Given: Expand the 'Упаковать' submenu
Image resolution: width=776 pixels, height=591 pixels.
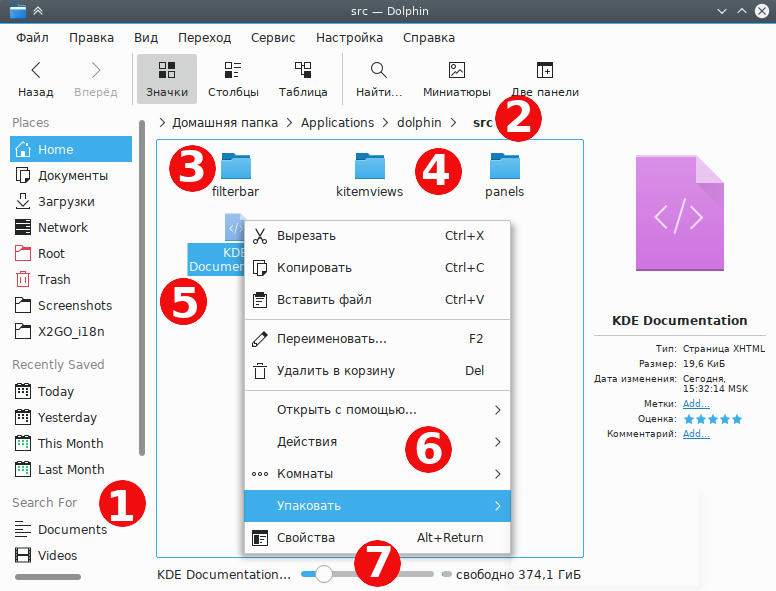Looking at the screenshot, I should [x=378, y=506].
